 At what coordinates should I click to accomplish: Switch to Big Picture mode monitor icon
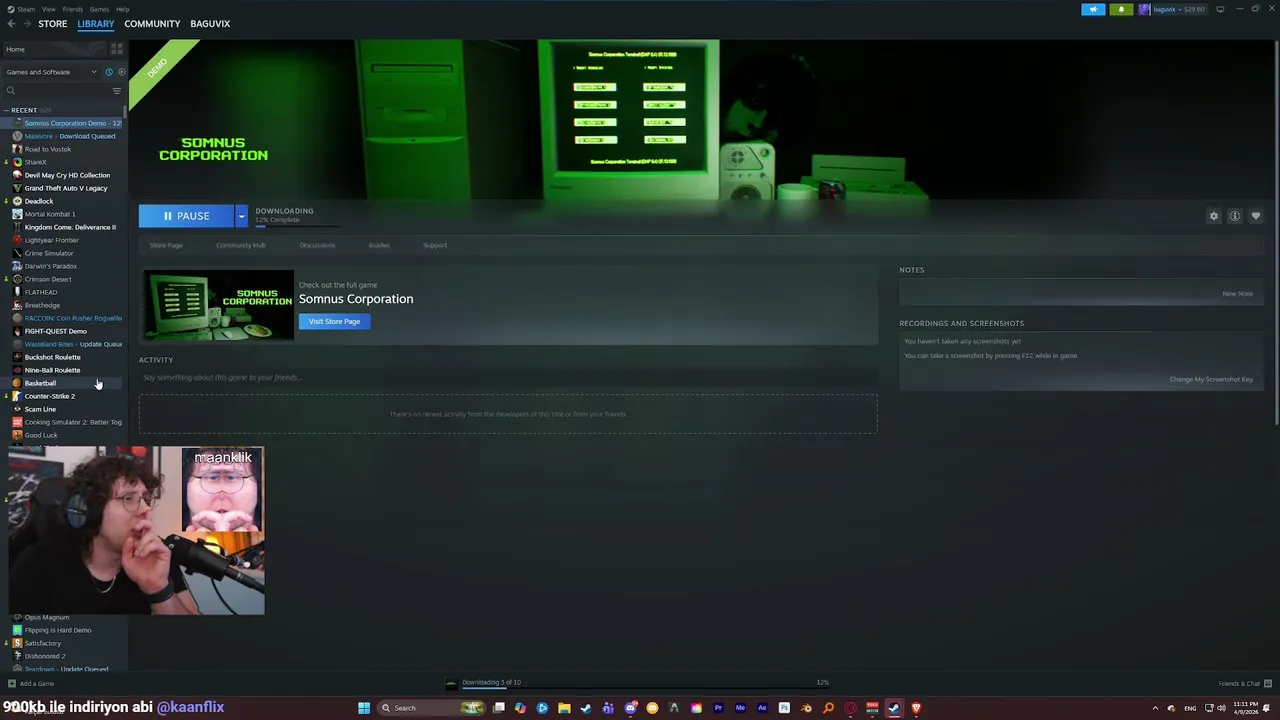(1220, 9)
